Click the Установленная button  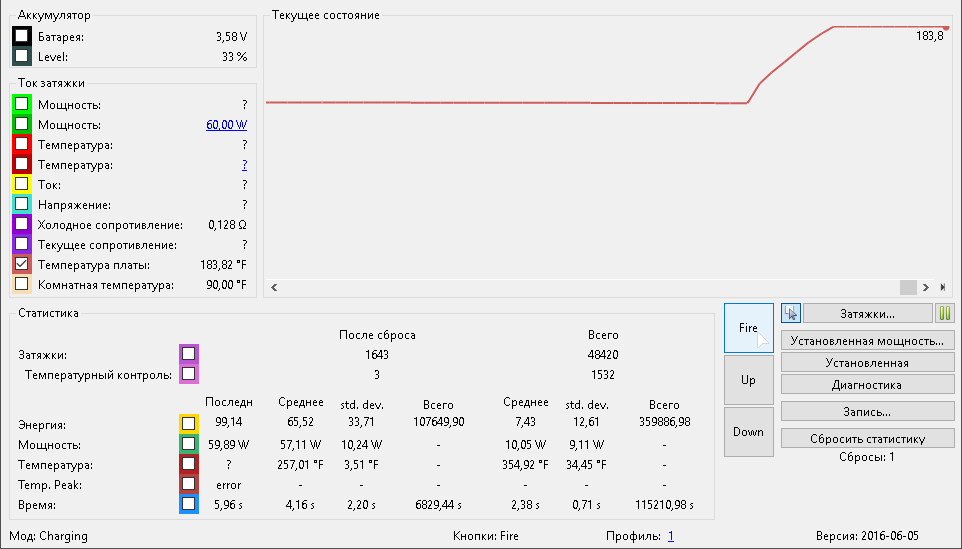pos(867,363)
